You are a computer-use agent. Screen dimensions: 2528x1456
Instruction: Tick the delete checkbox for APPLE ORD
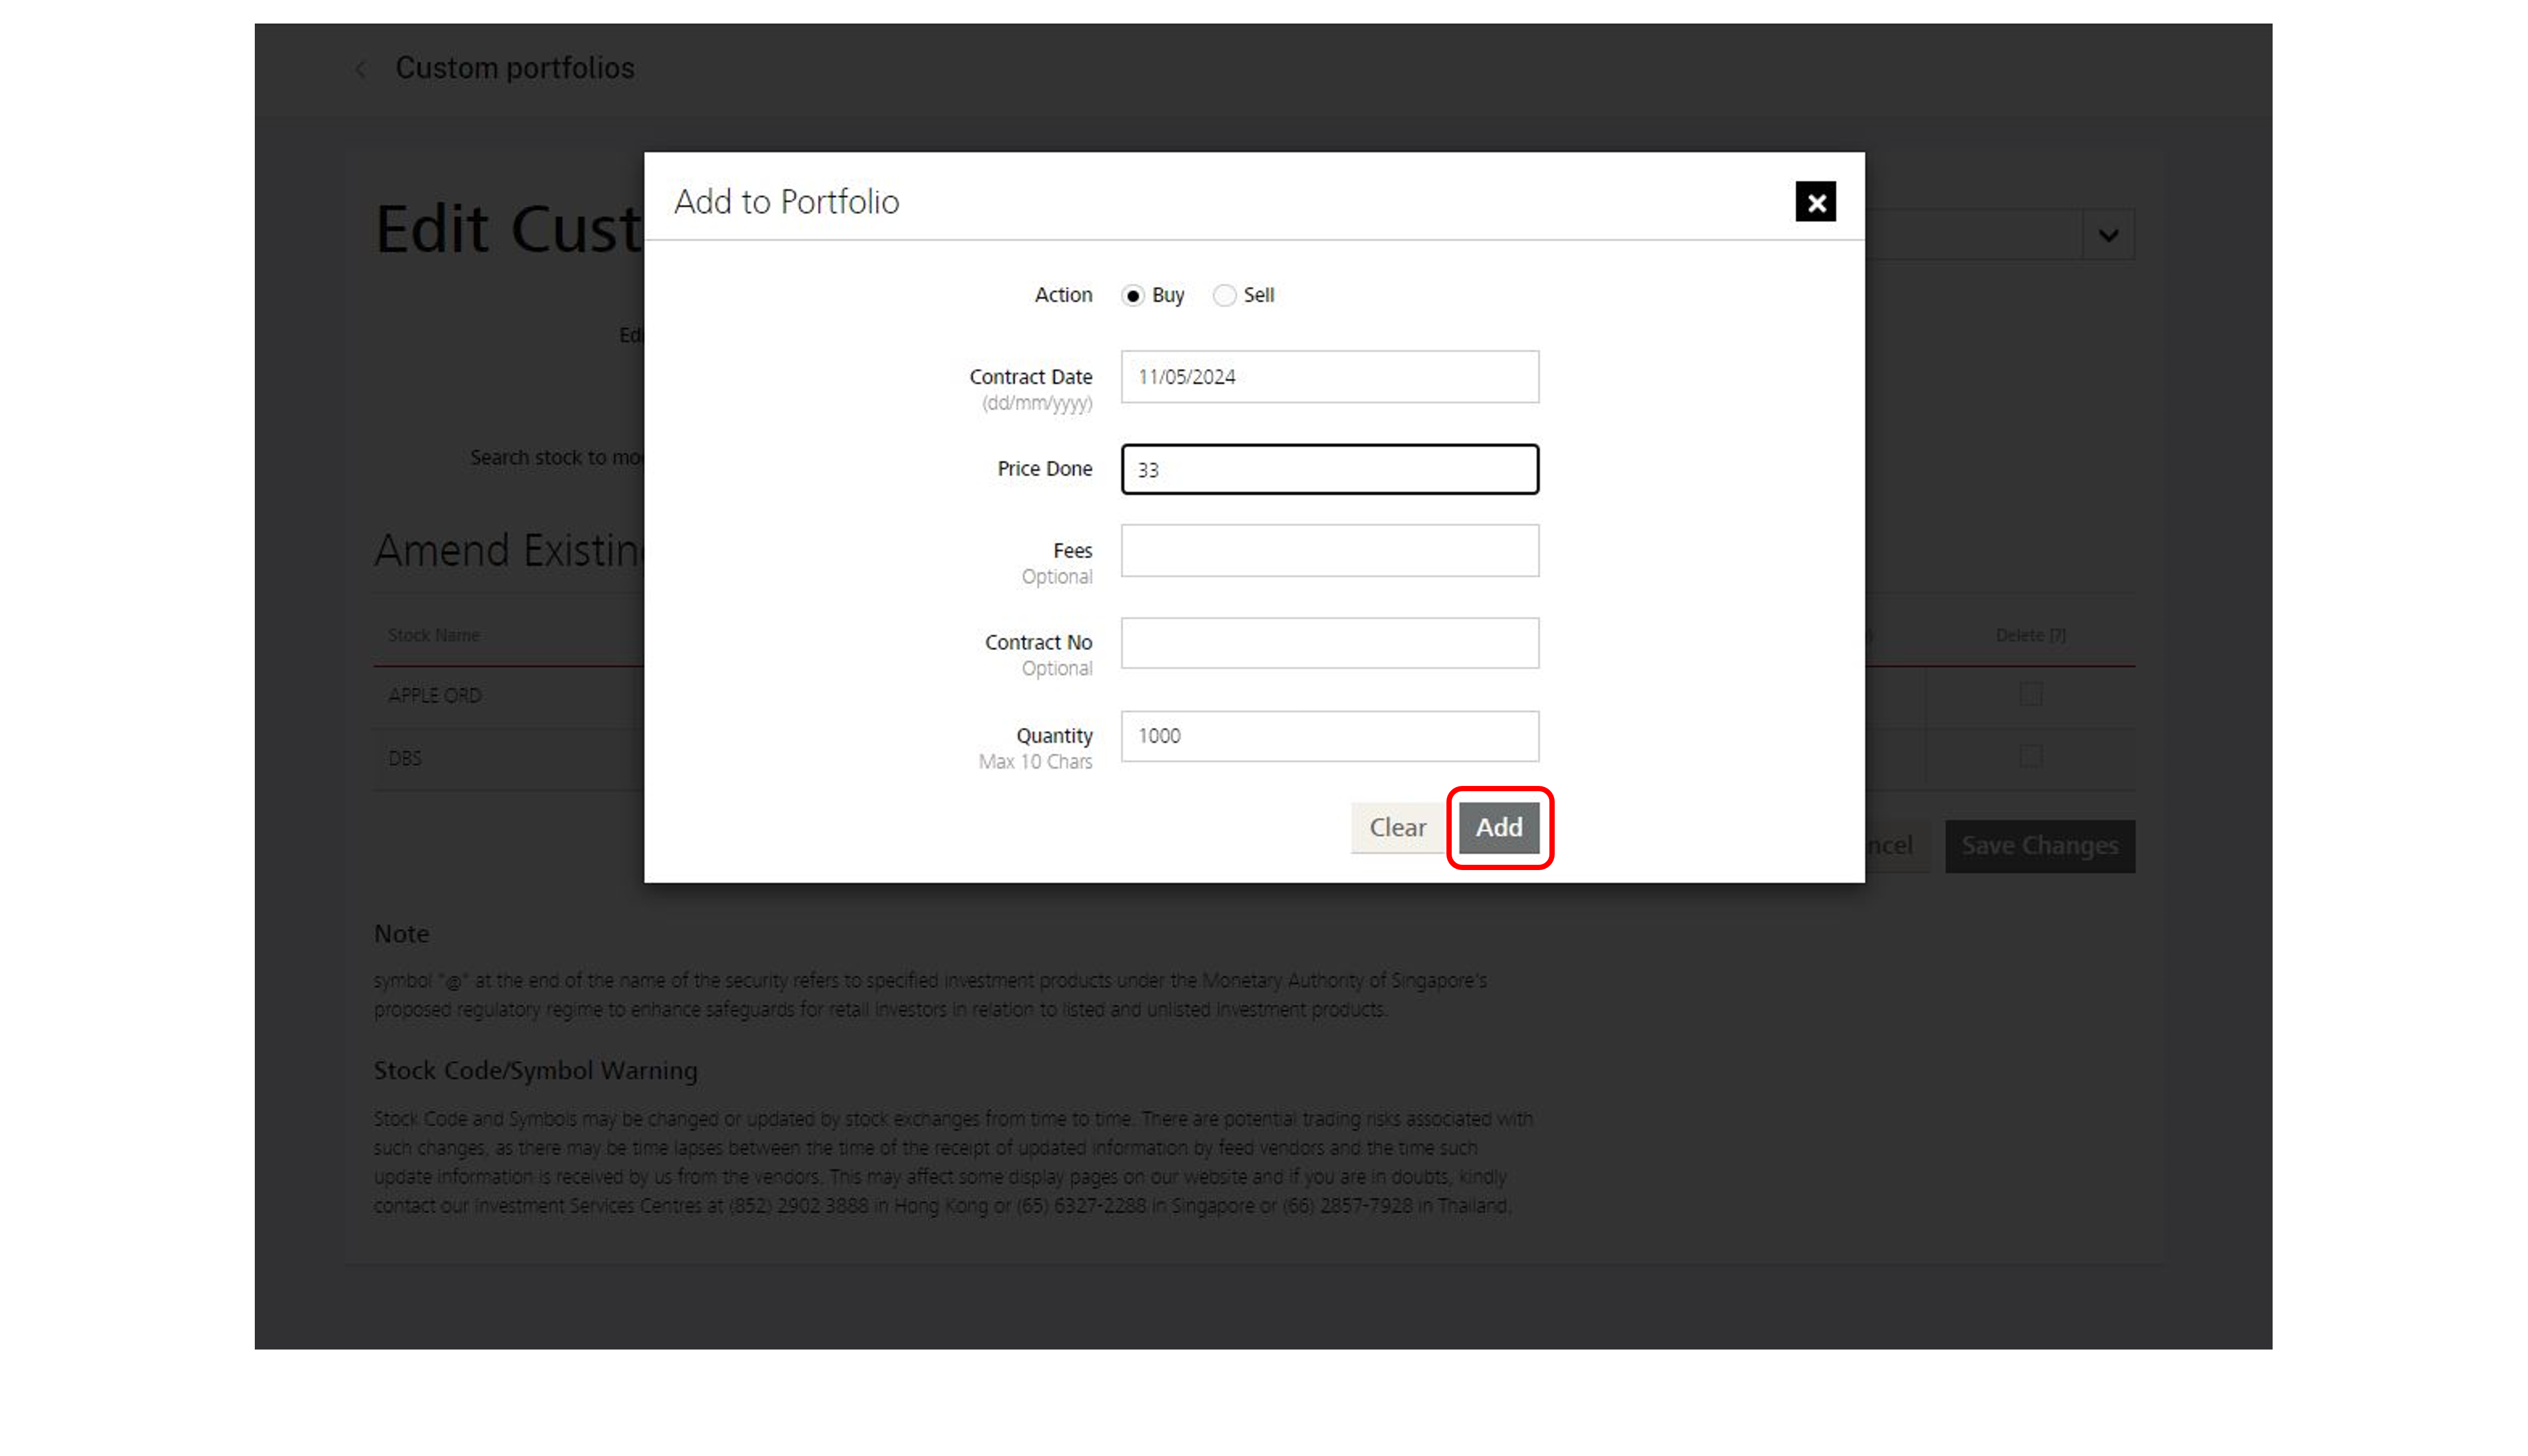click(2030, 695)
